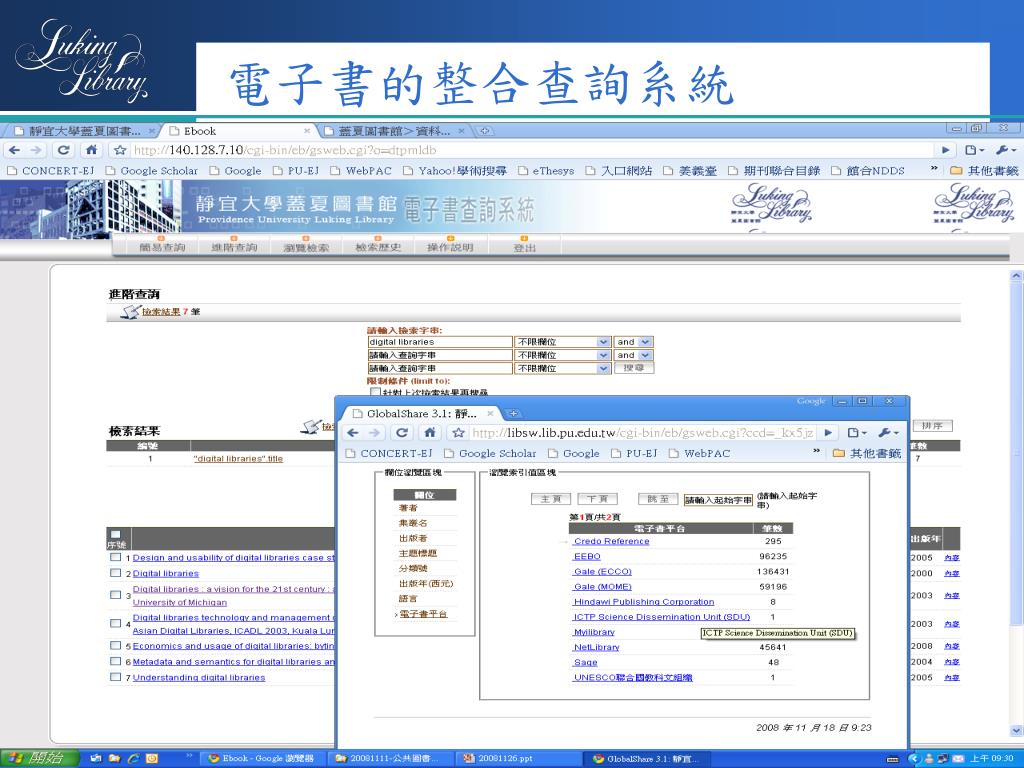
Task: Check result 4 technology and management checkbox
Action: pyautogui.click(x=116, y=623)
